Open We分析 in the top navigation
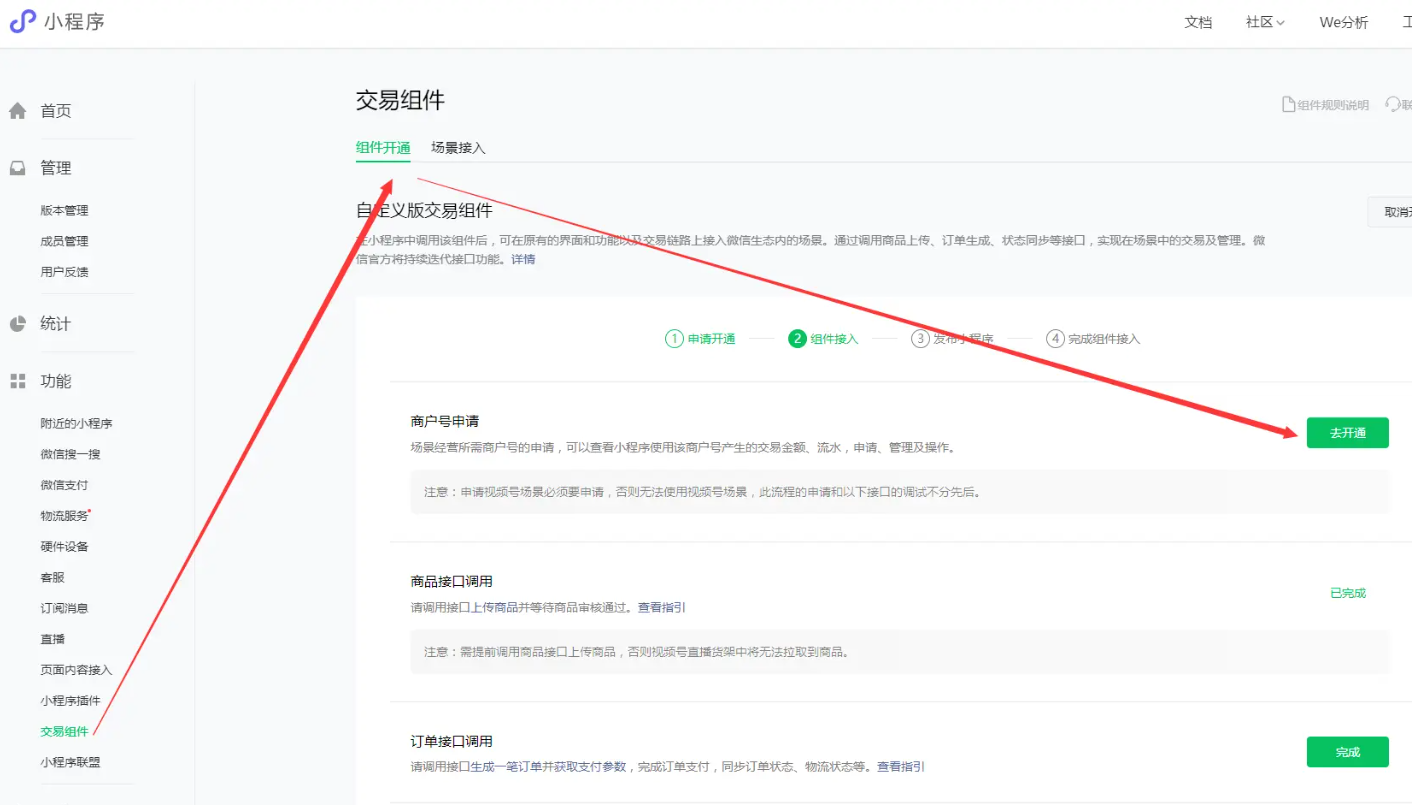 1344,22
